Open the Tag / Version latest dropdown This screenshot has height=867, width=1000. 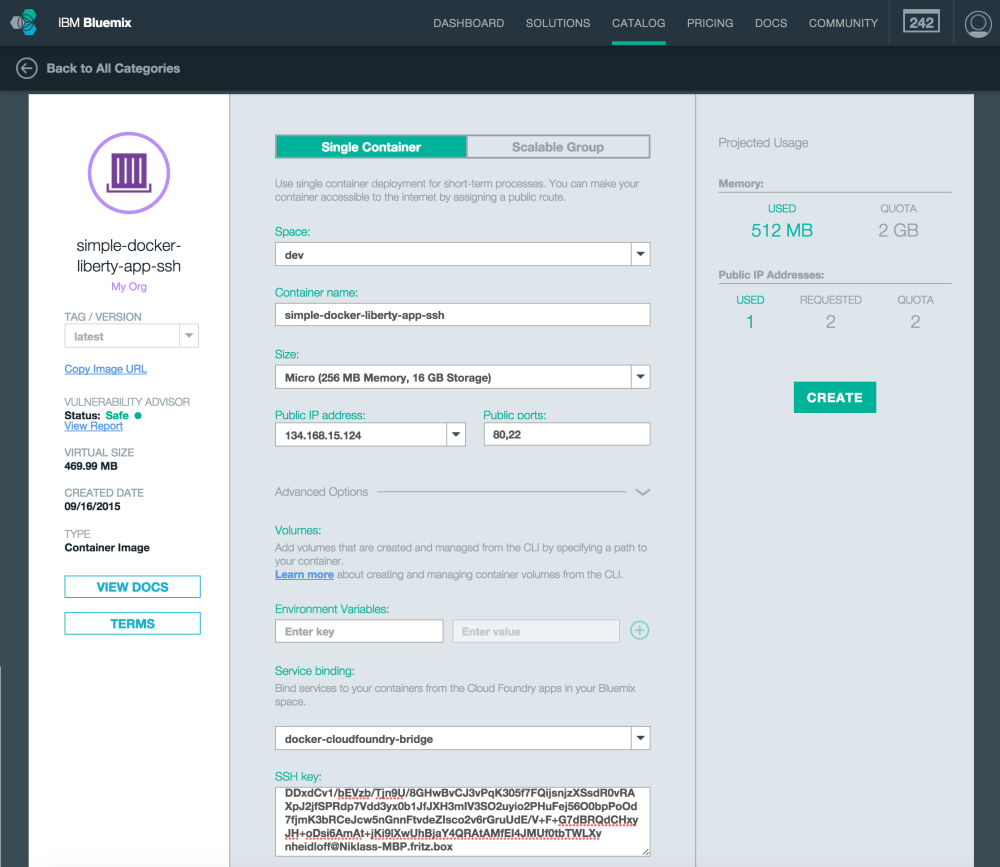coord(131,336)
